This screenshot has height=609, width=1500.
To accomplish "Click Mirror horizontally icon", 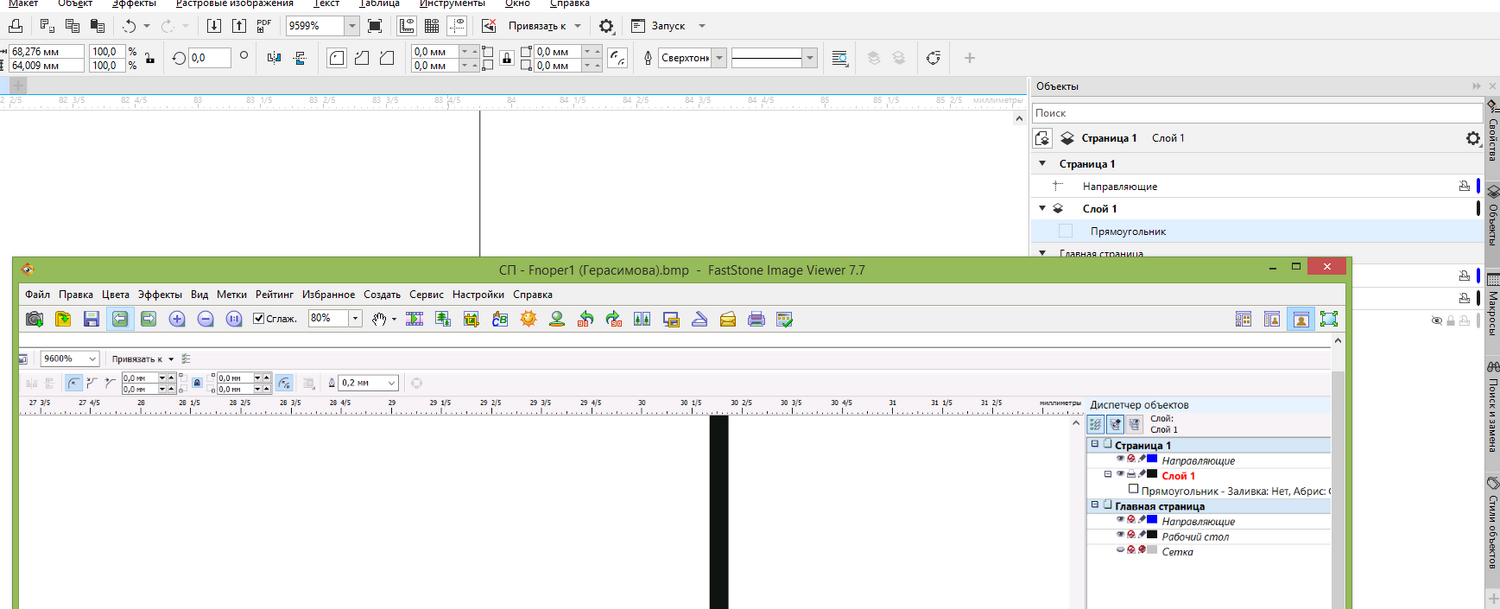I will point(275,58).
